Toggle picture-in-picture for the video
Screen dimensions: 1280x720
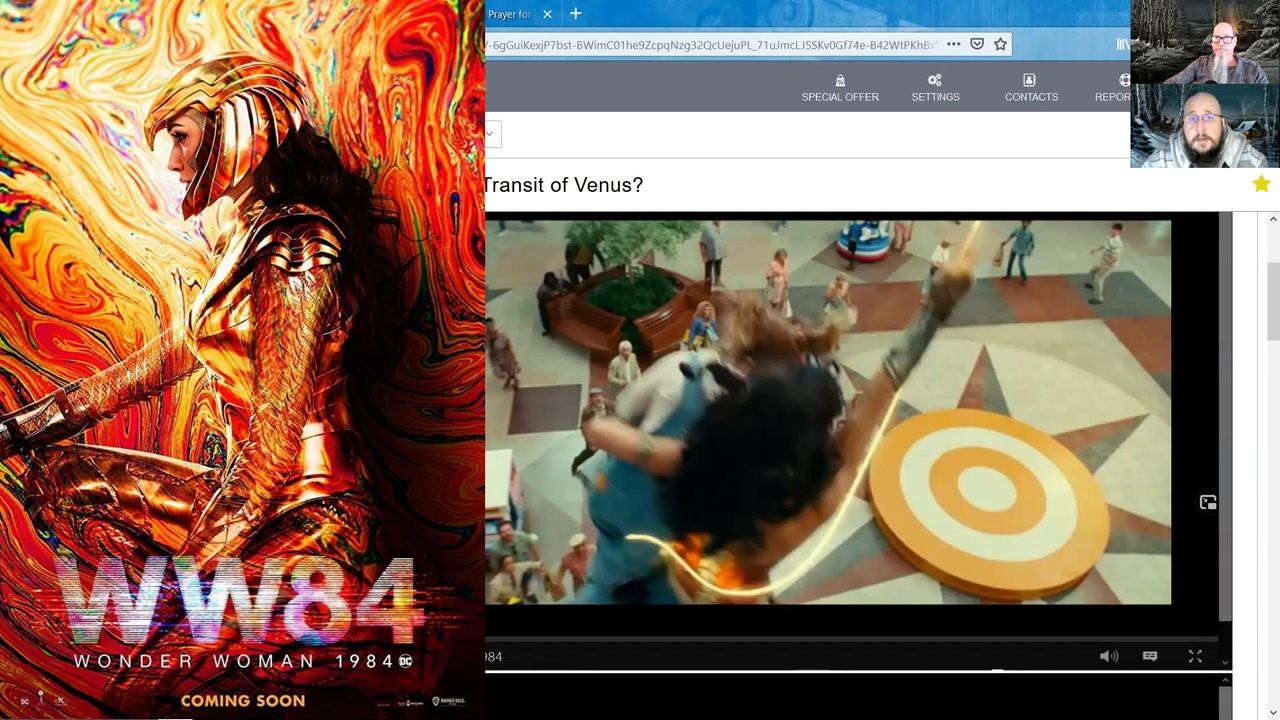[x=1208, y=502]
